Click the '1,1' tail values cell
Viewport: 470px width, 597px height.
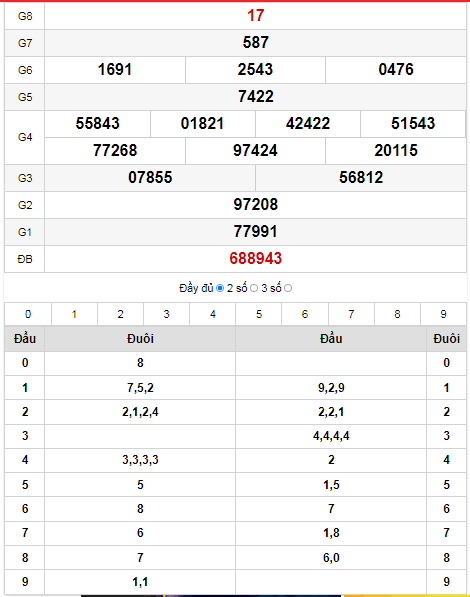140,582
